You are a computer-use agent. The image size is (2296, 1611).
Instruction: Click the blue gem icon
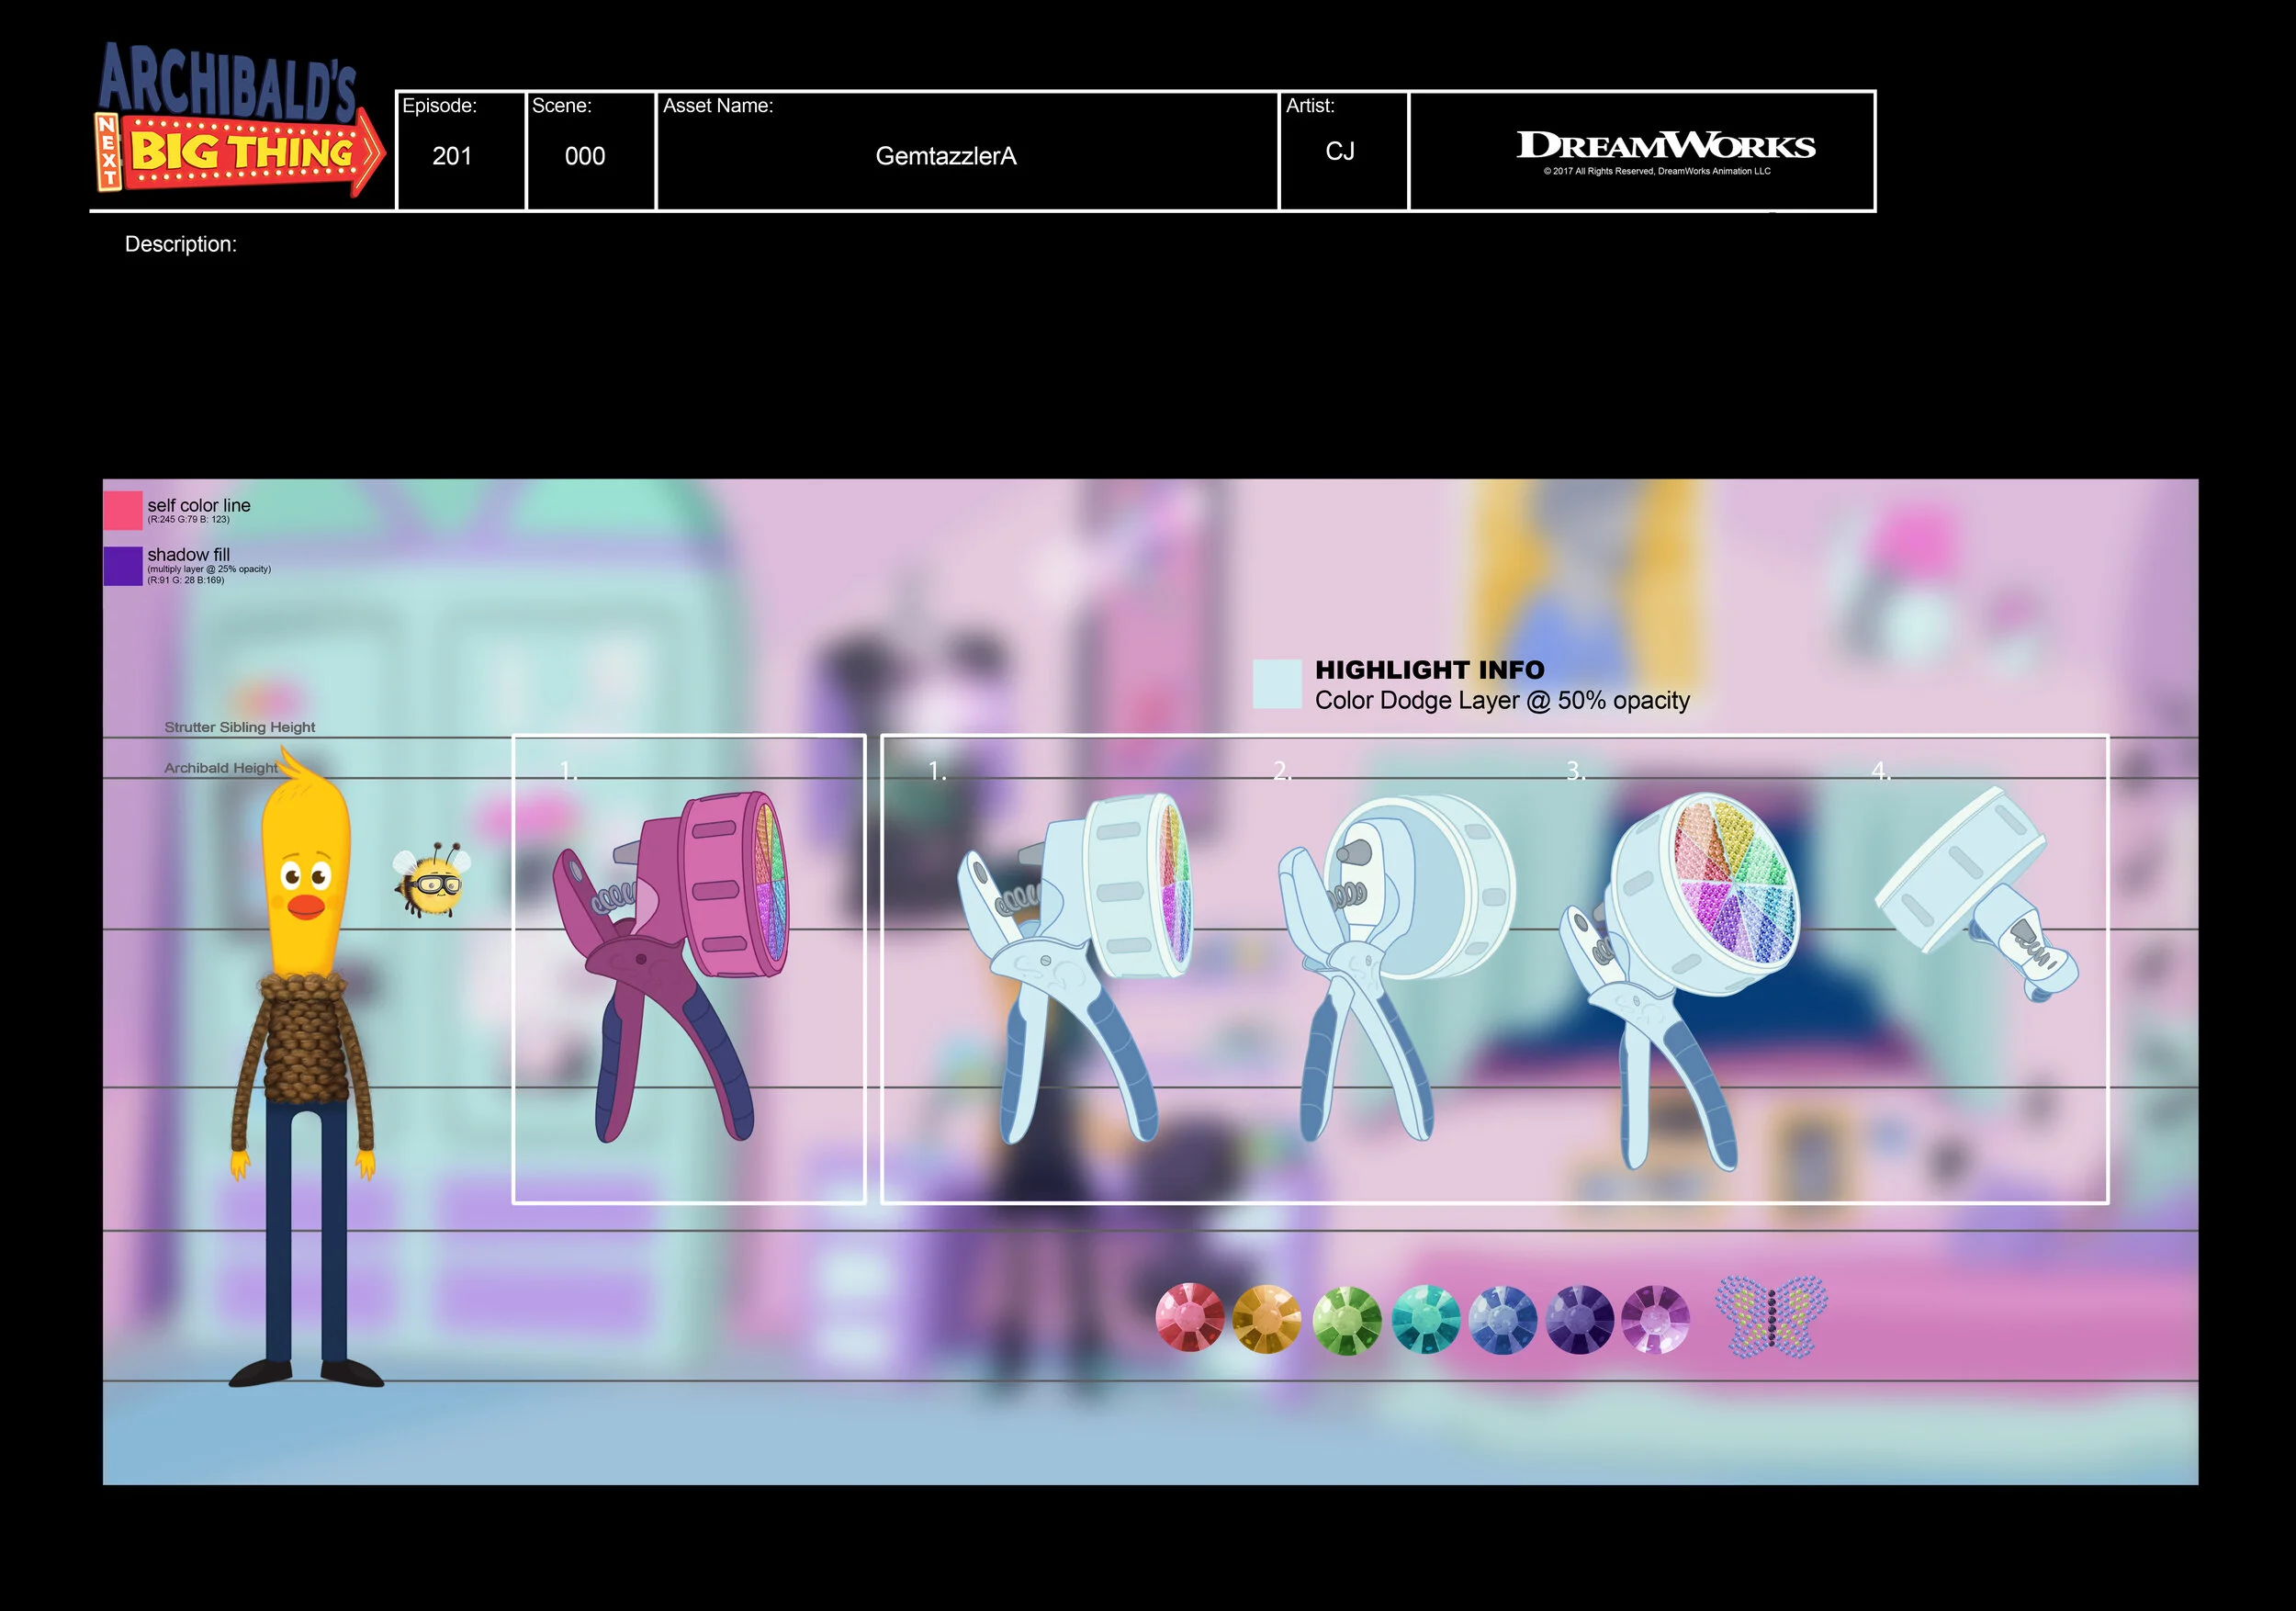[x=1503, y=1319]
